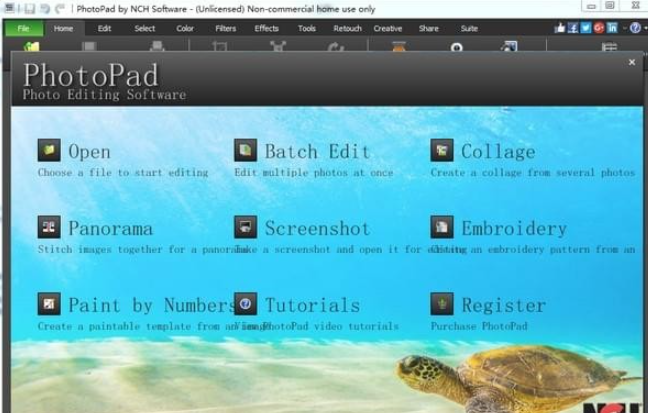Image resolution: width=648 pixels, height=413 pixels.
Task: Click the Twitter share icon
Action: (586, 28)
